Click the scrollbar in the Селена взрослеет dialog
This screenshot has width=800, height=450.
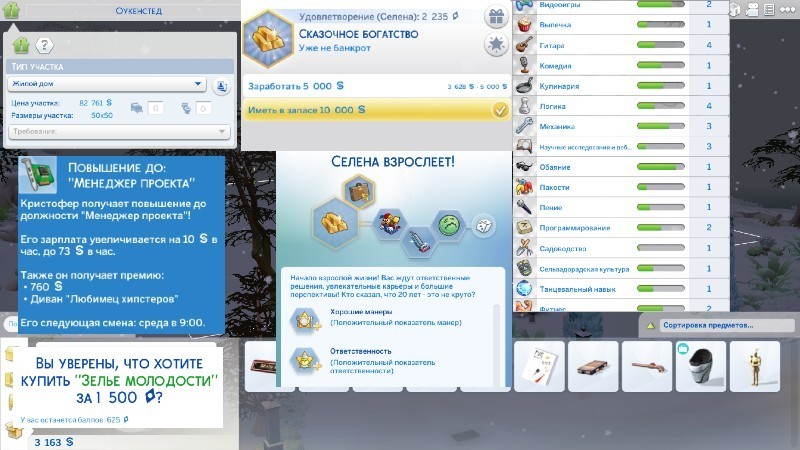coord(495,344)
